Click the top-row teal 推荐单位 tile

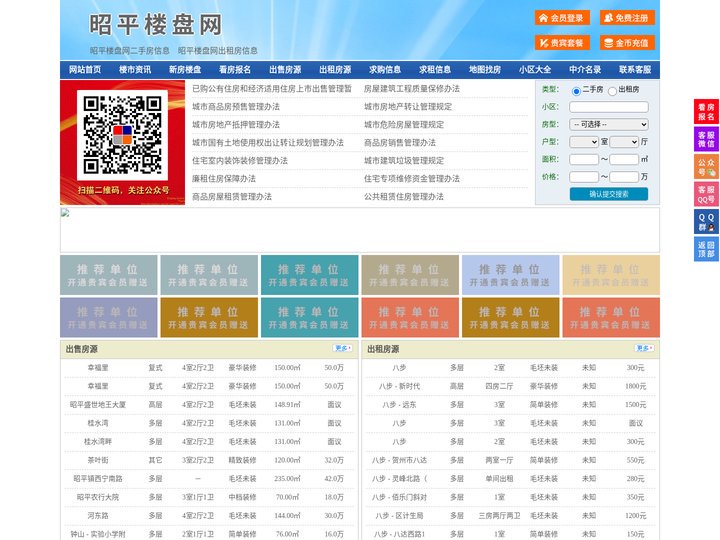point(309,275)
